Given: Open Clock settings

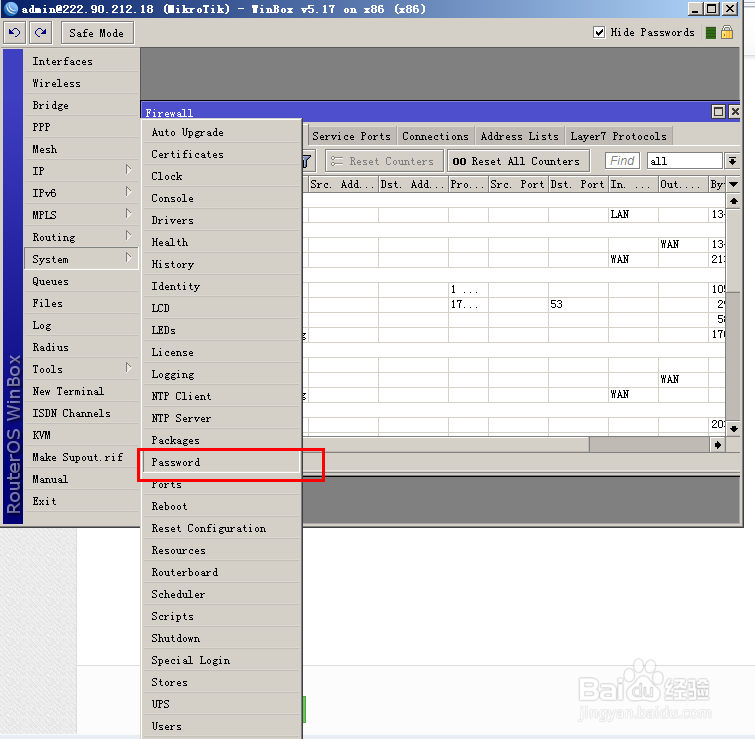Looking at the screenshot, I should coord(221,176).
